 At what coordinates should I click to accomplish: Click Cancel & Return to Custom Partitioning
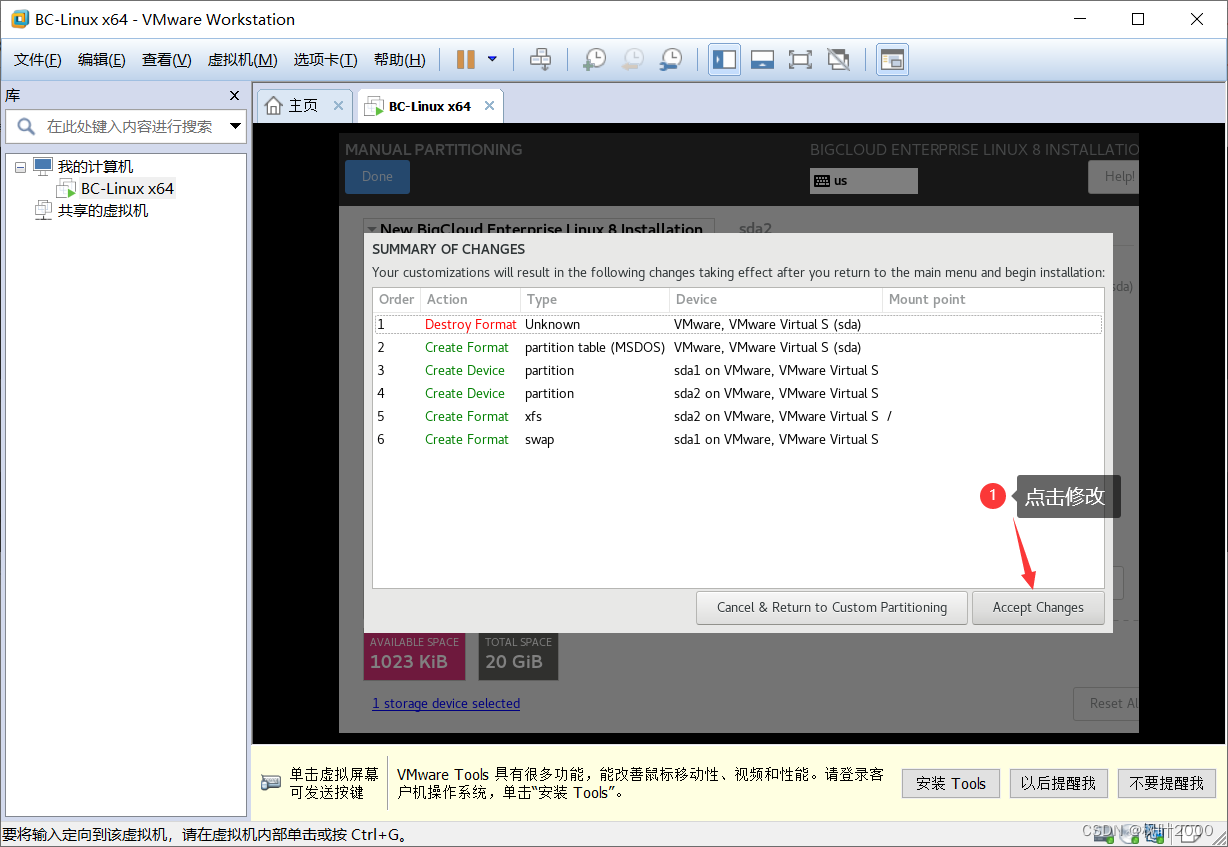832,607
